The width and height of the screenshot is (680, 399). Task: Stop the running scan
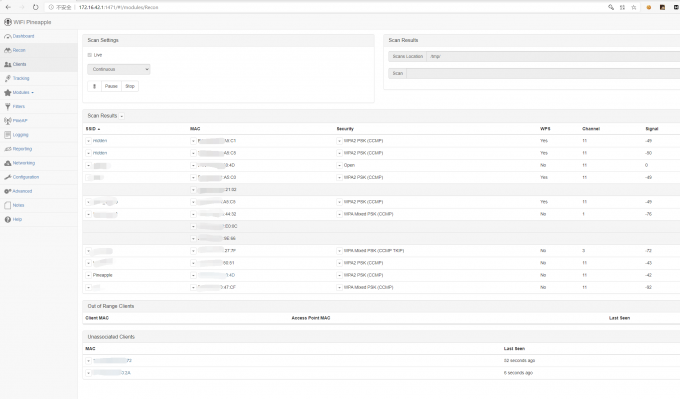click(x=130, y=86)
